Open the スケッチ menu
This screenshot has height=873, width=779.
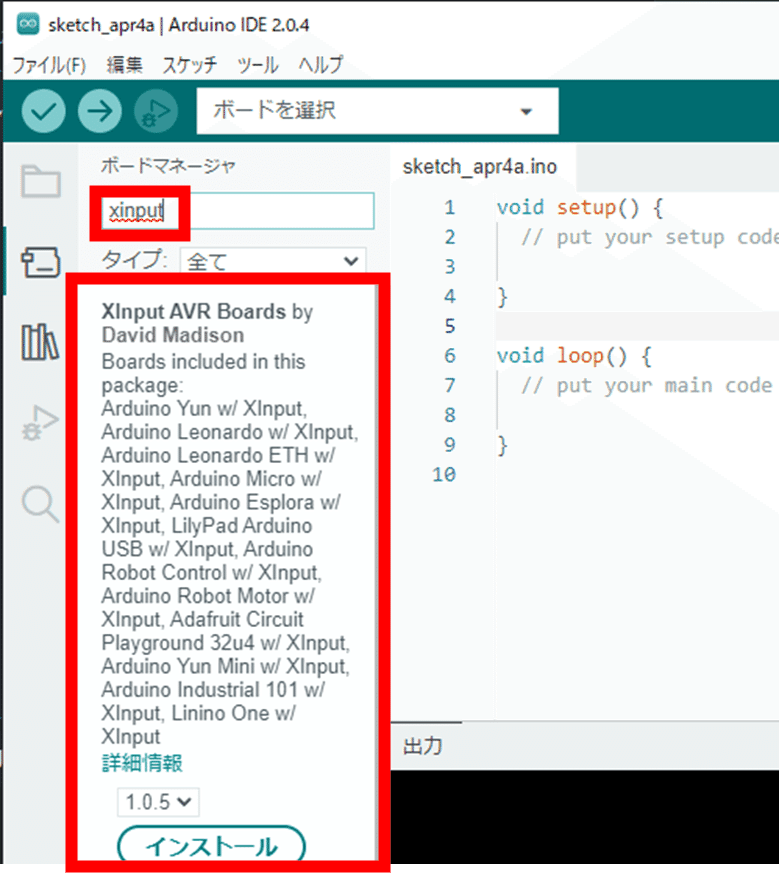(x=189, y=65)
